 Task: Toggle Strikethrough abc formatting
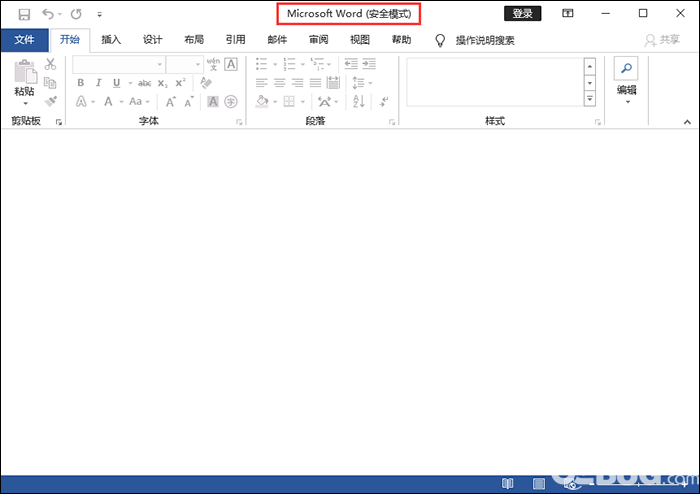point(144,83)
